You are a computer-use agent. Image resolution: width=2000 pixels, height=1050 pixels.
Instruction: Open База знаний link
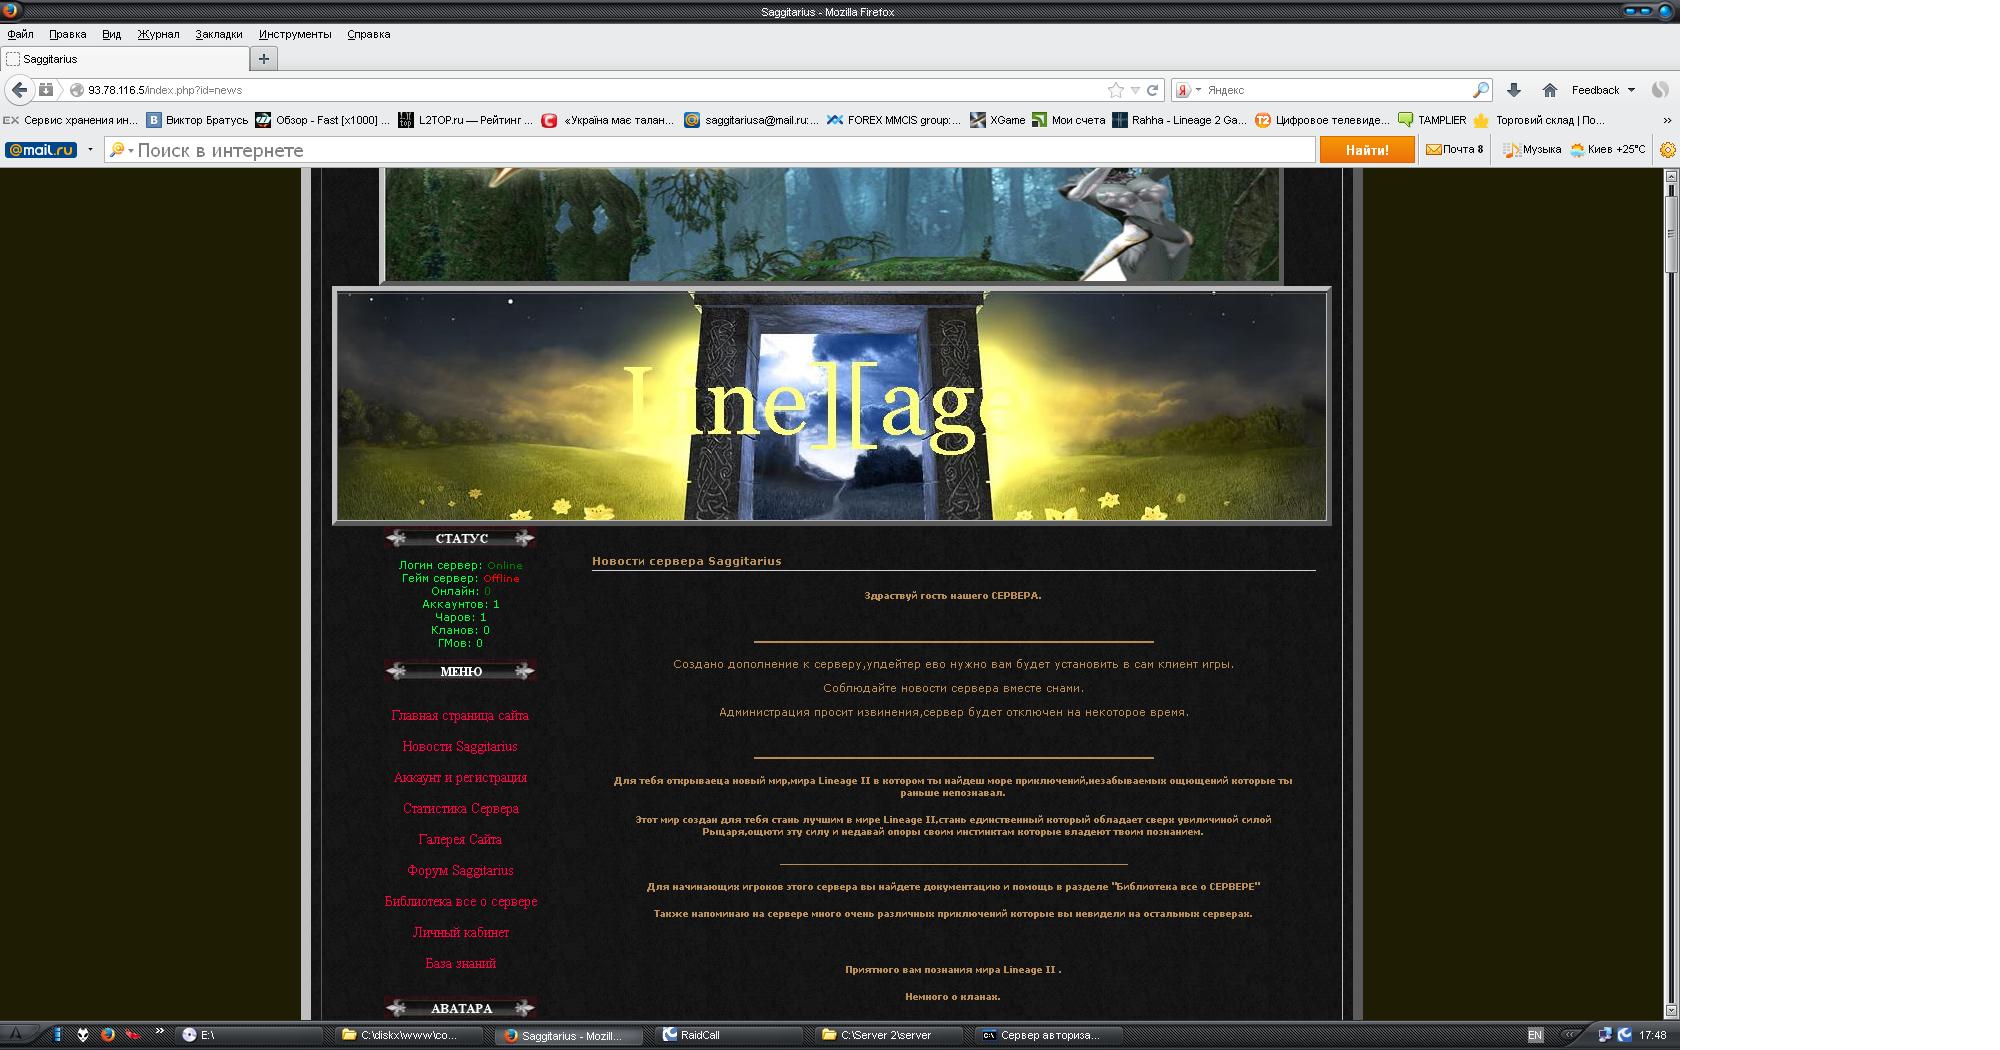(460, 964)
